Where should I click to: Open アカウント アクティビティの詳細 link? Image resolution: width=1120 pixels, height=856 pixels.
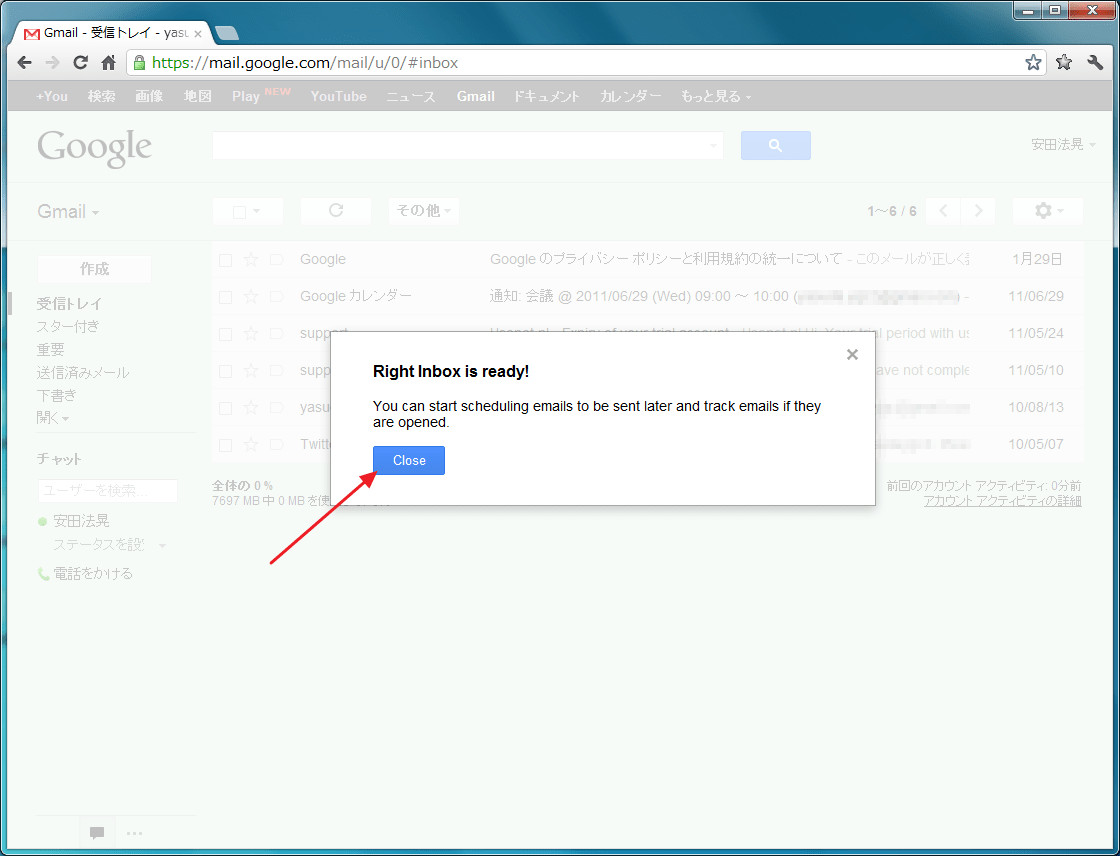point(1001,501)
